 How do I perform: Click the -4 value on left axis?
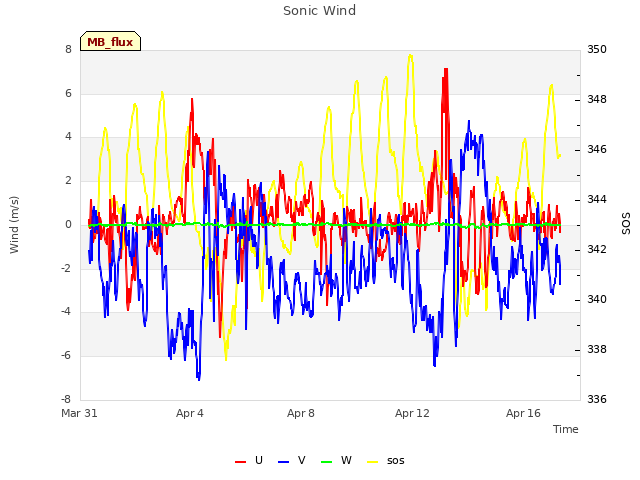[x=66, y=312]
